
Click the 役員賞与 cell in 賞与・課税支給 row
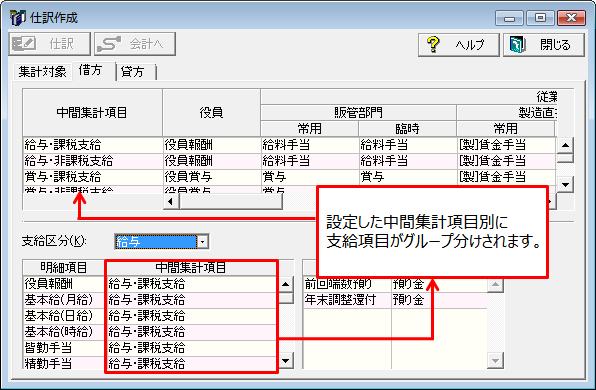point(211,177)
